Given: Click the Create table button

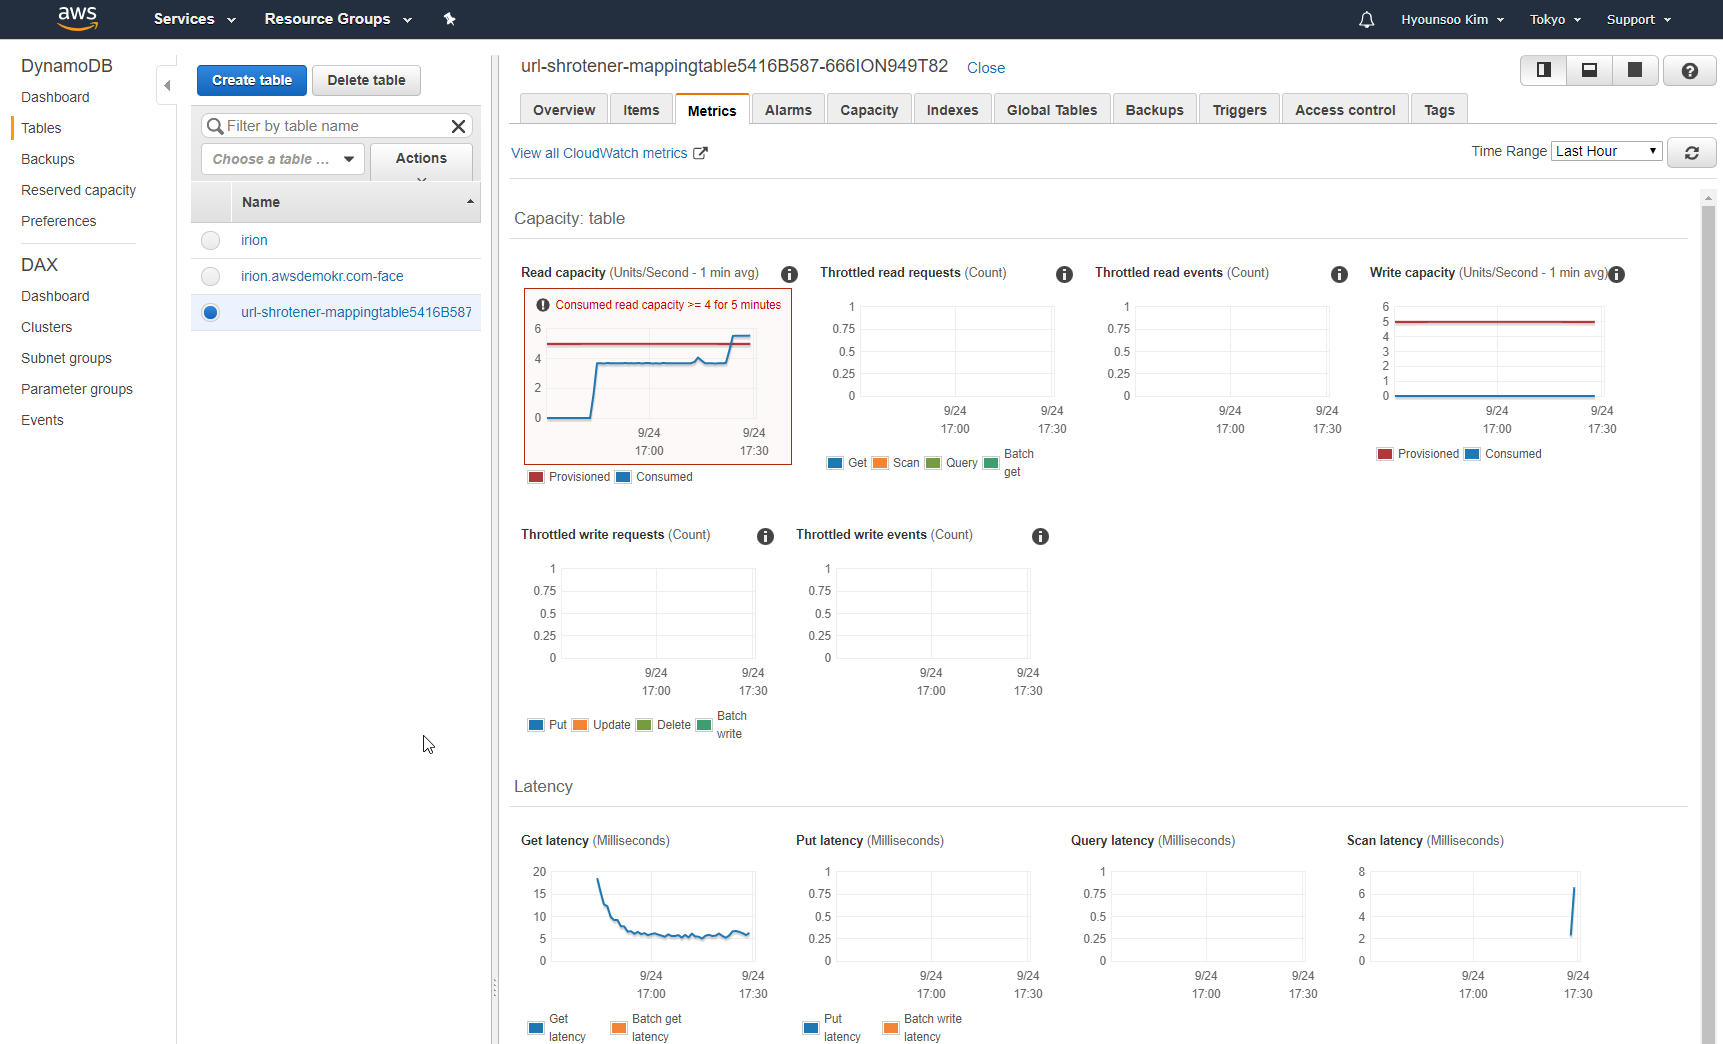Looking at the screenshot, I should [x=252, y=80].
